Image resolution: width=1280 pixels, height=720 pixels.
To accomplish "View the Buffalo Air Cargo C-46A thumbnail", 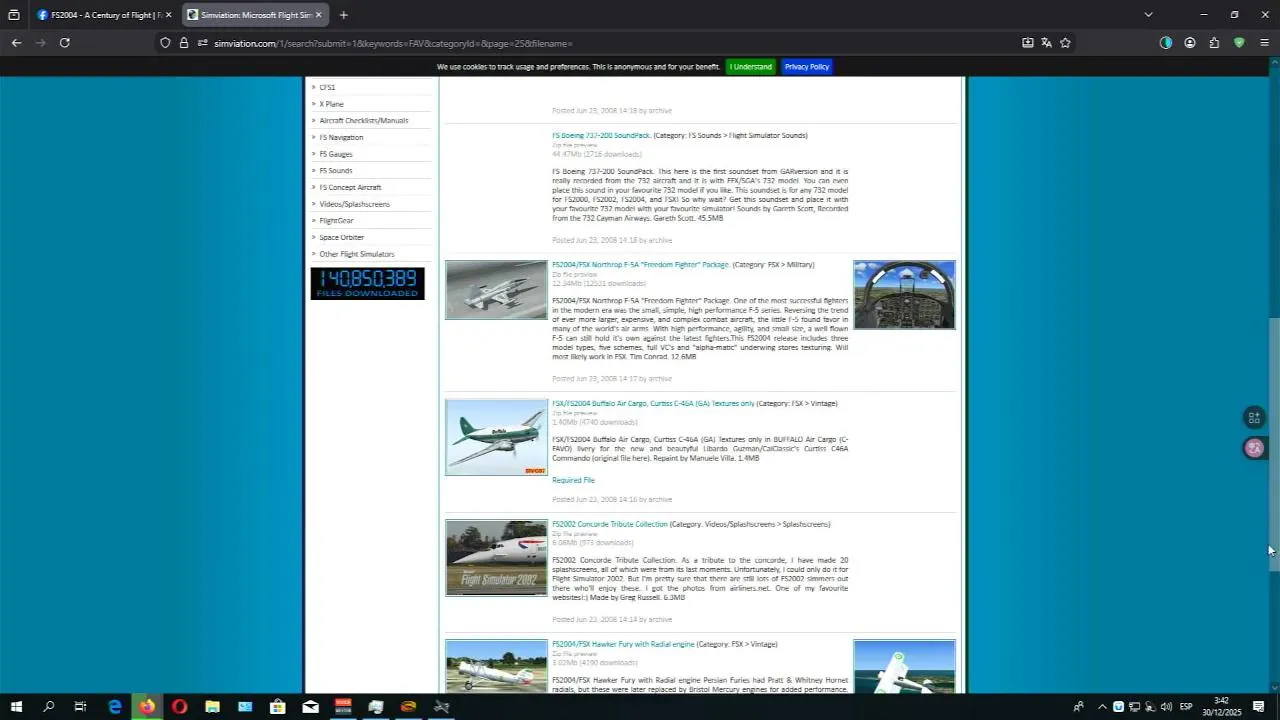I will point(496,438).
